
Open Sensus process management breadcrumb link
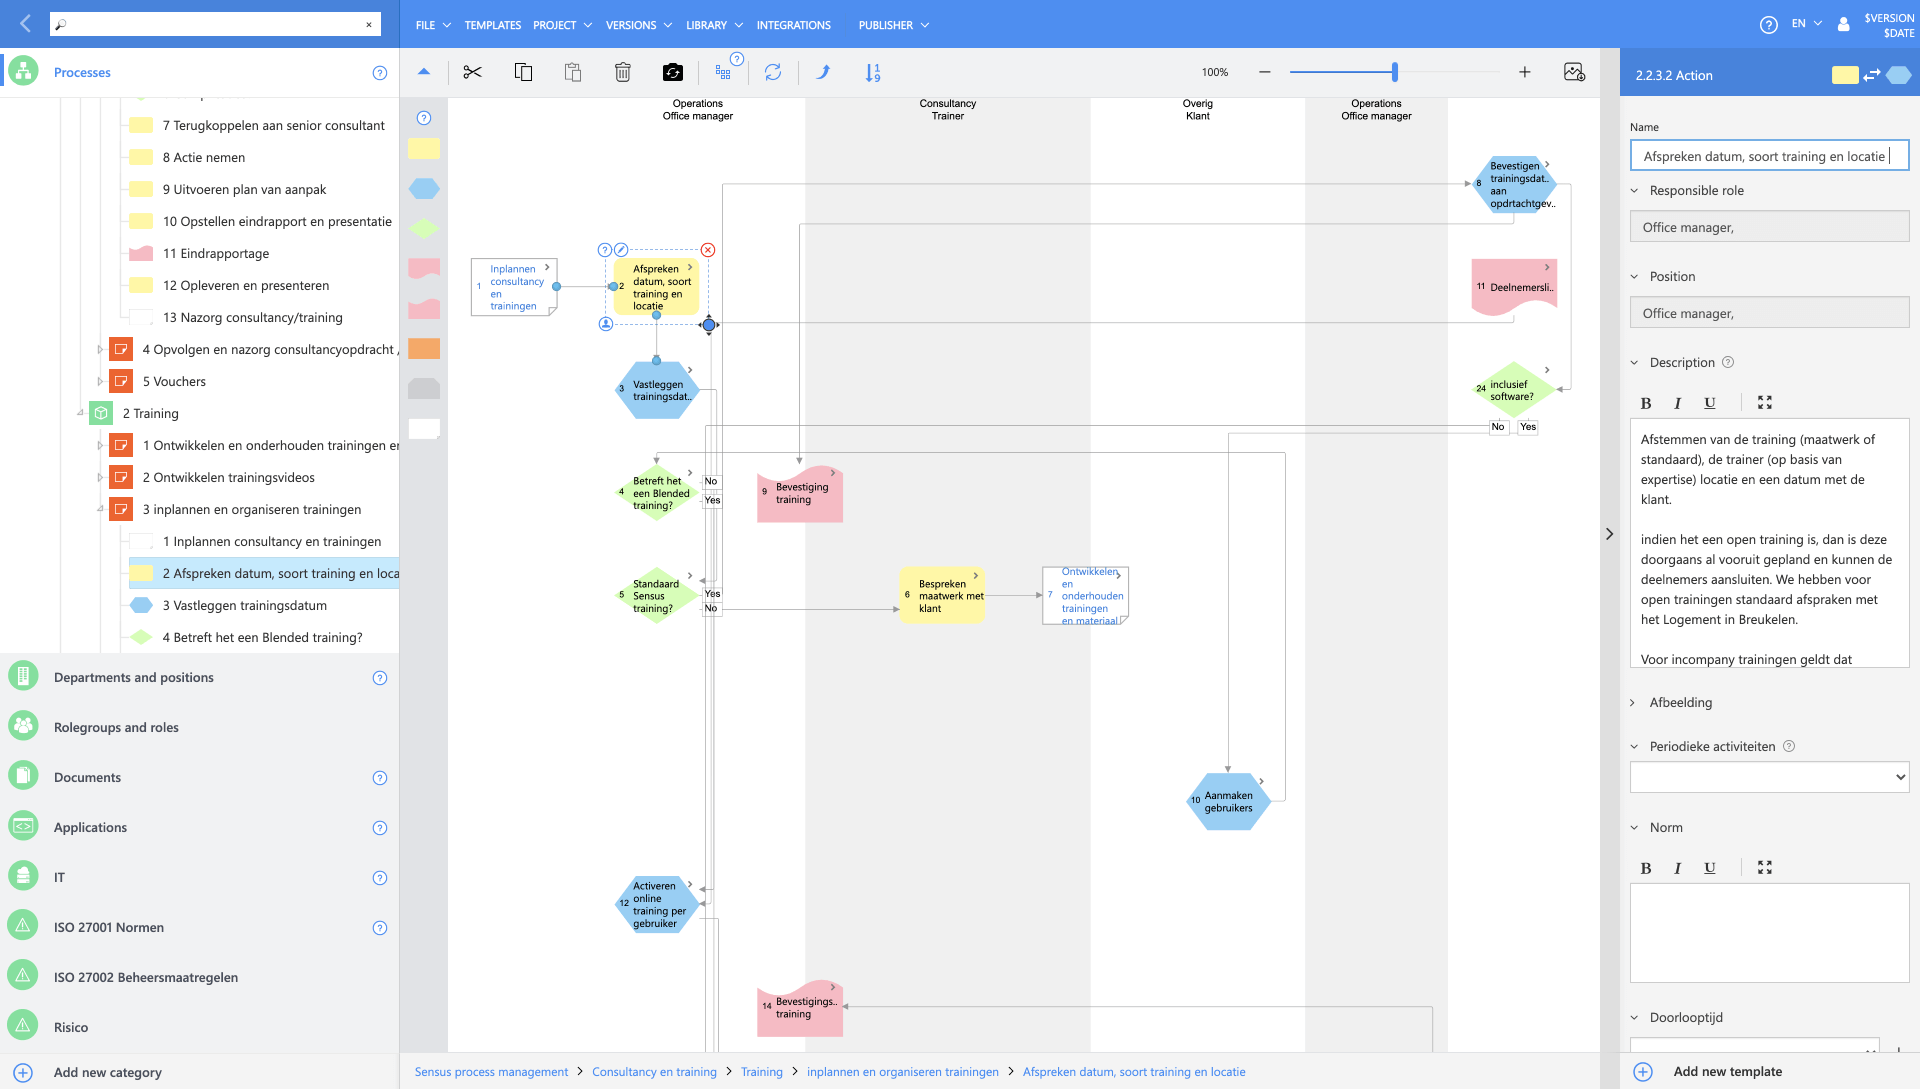491,1071
